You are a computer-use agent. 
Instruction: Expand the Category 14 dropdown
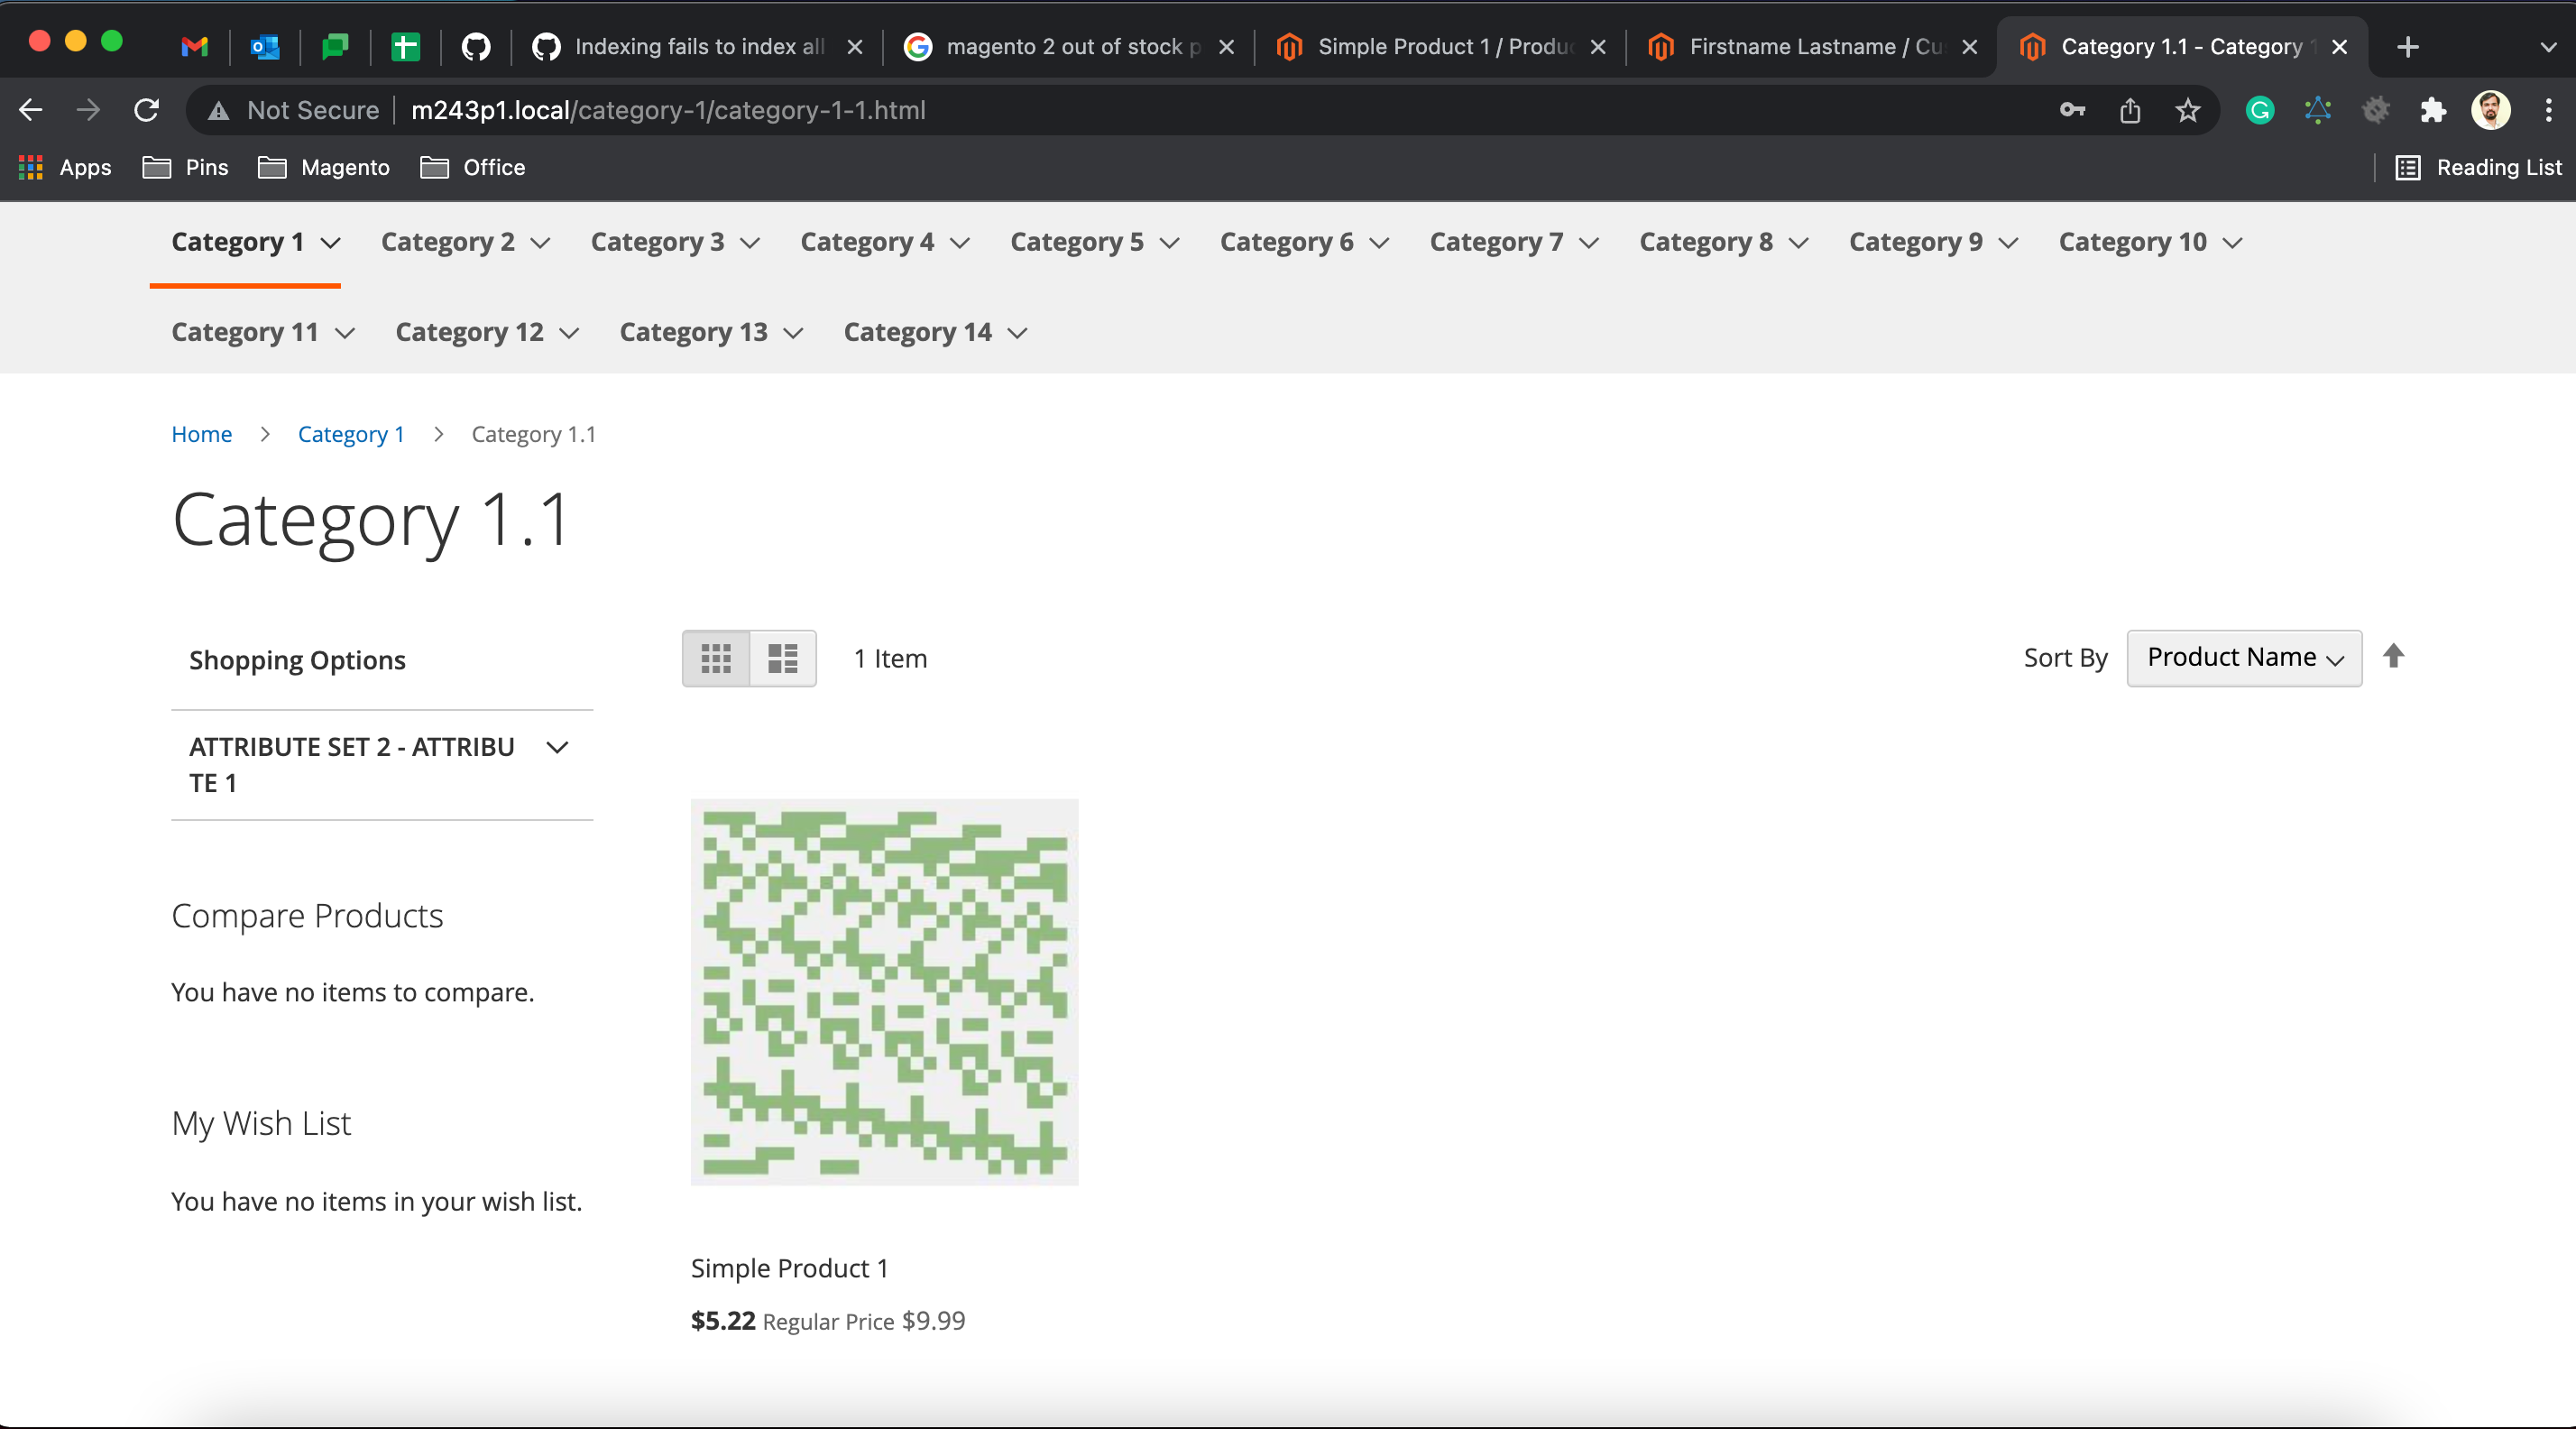[x=934, y=332]
